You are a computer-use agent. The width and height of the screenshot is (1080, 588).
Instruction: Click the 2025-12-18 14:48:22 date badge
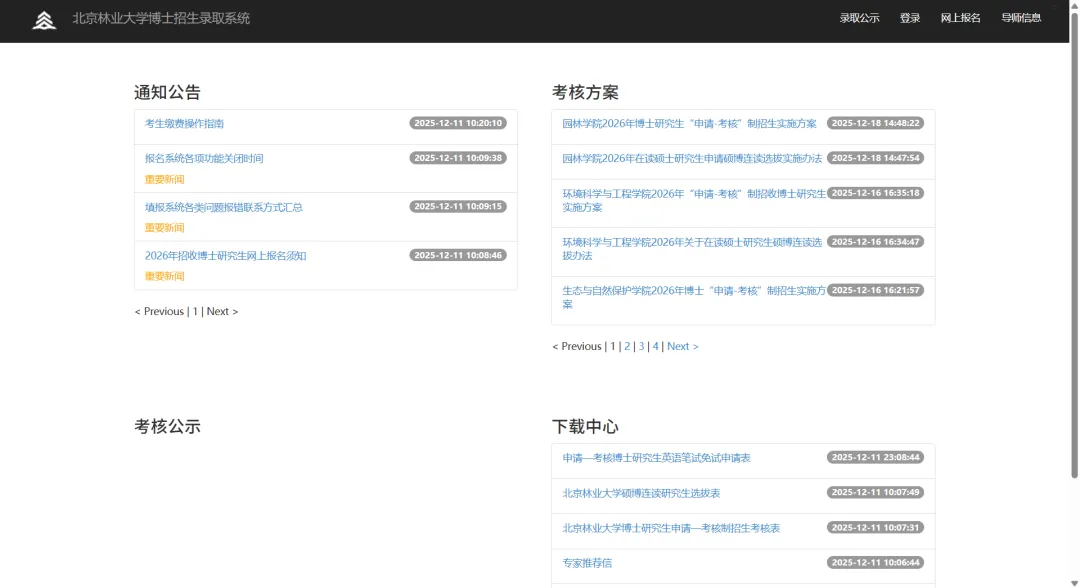(x=875, y=123)
